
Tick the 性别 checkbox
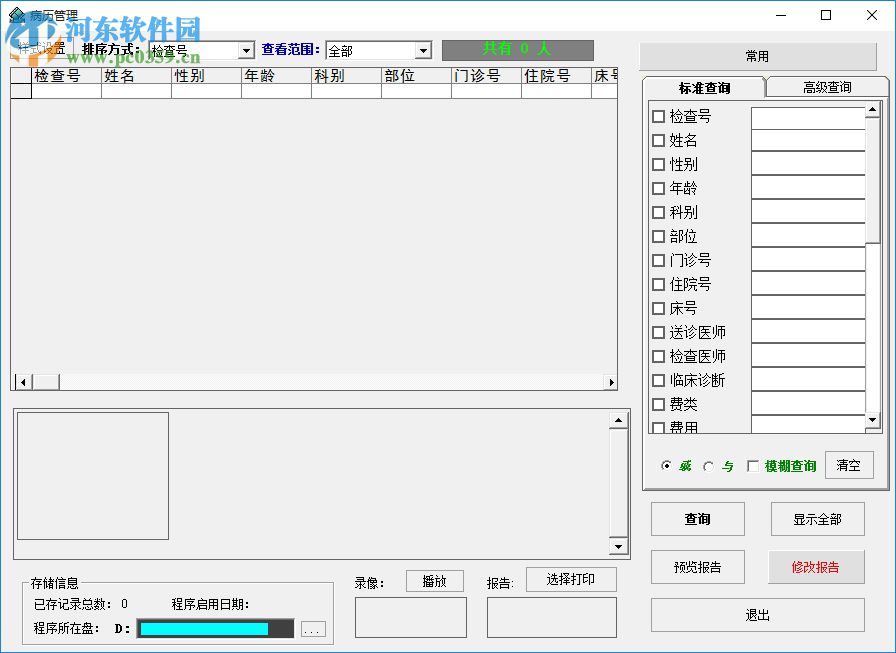(658, 165)
